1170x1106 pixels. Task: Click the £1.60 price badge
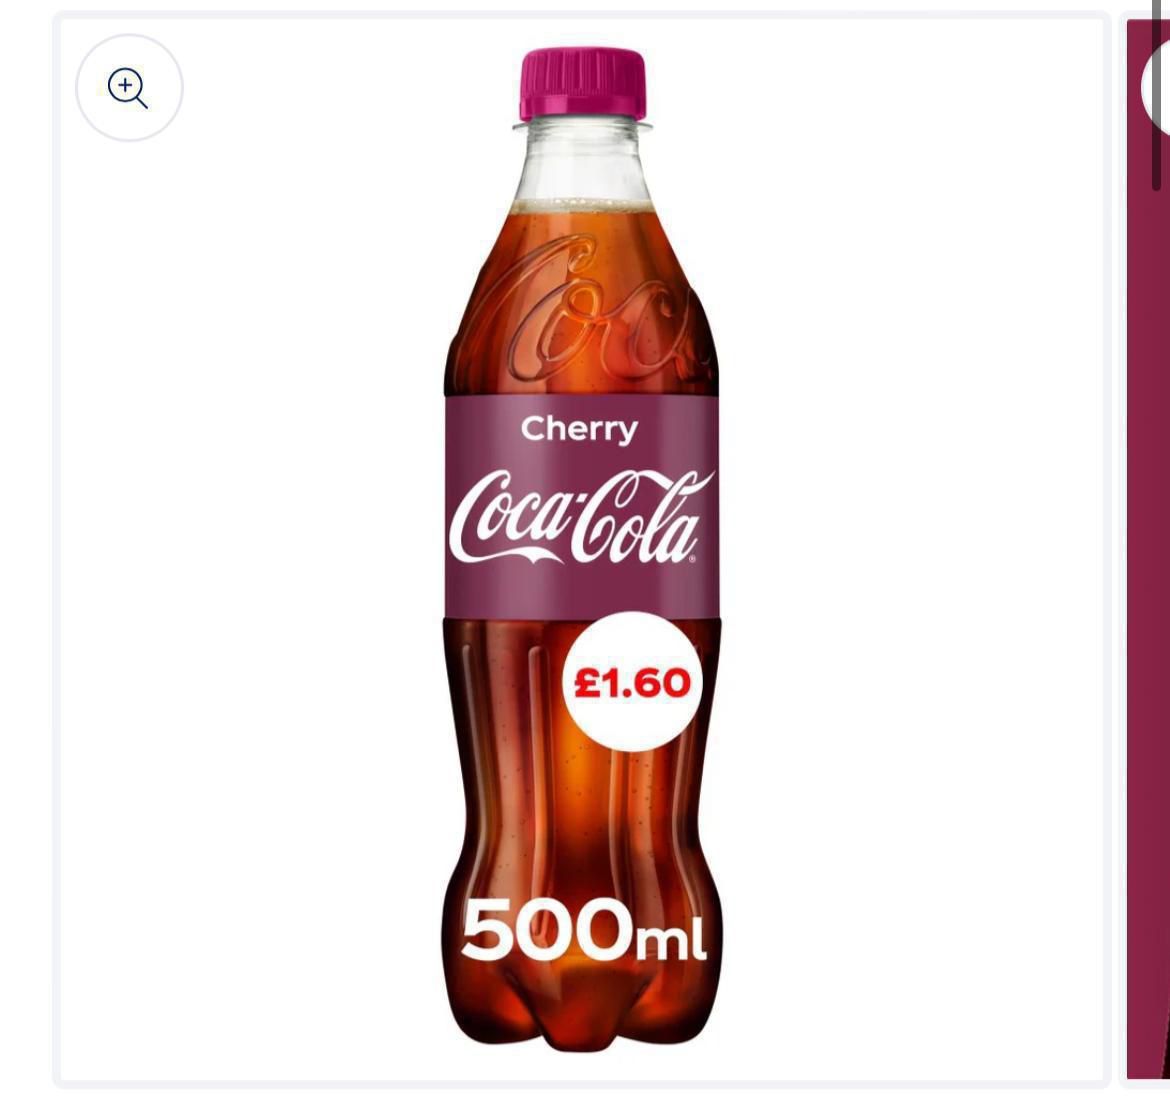pos(631,682)
